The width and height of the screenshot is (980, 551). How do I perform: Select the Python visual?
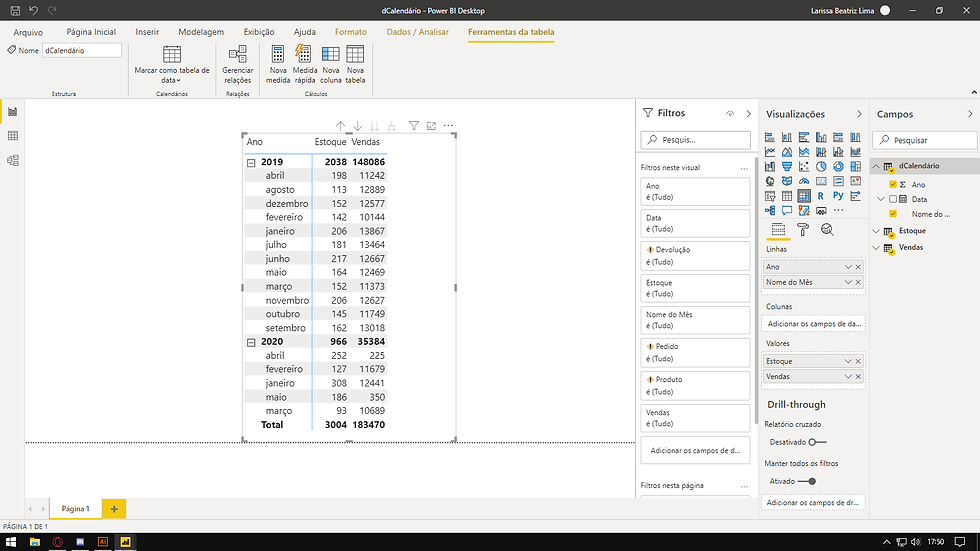coord(838,196)
